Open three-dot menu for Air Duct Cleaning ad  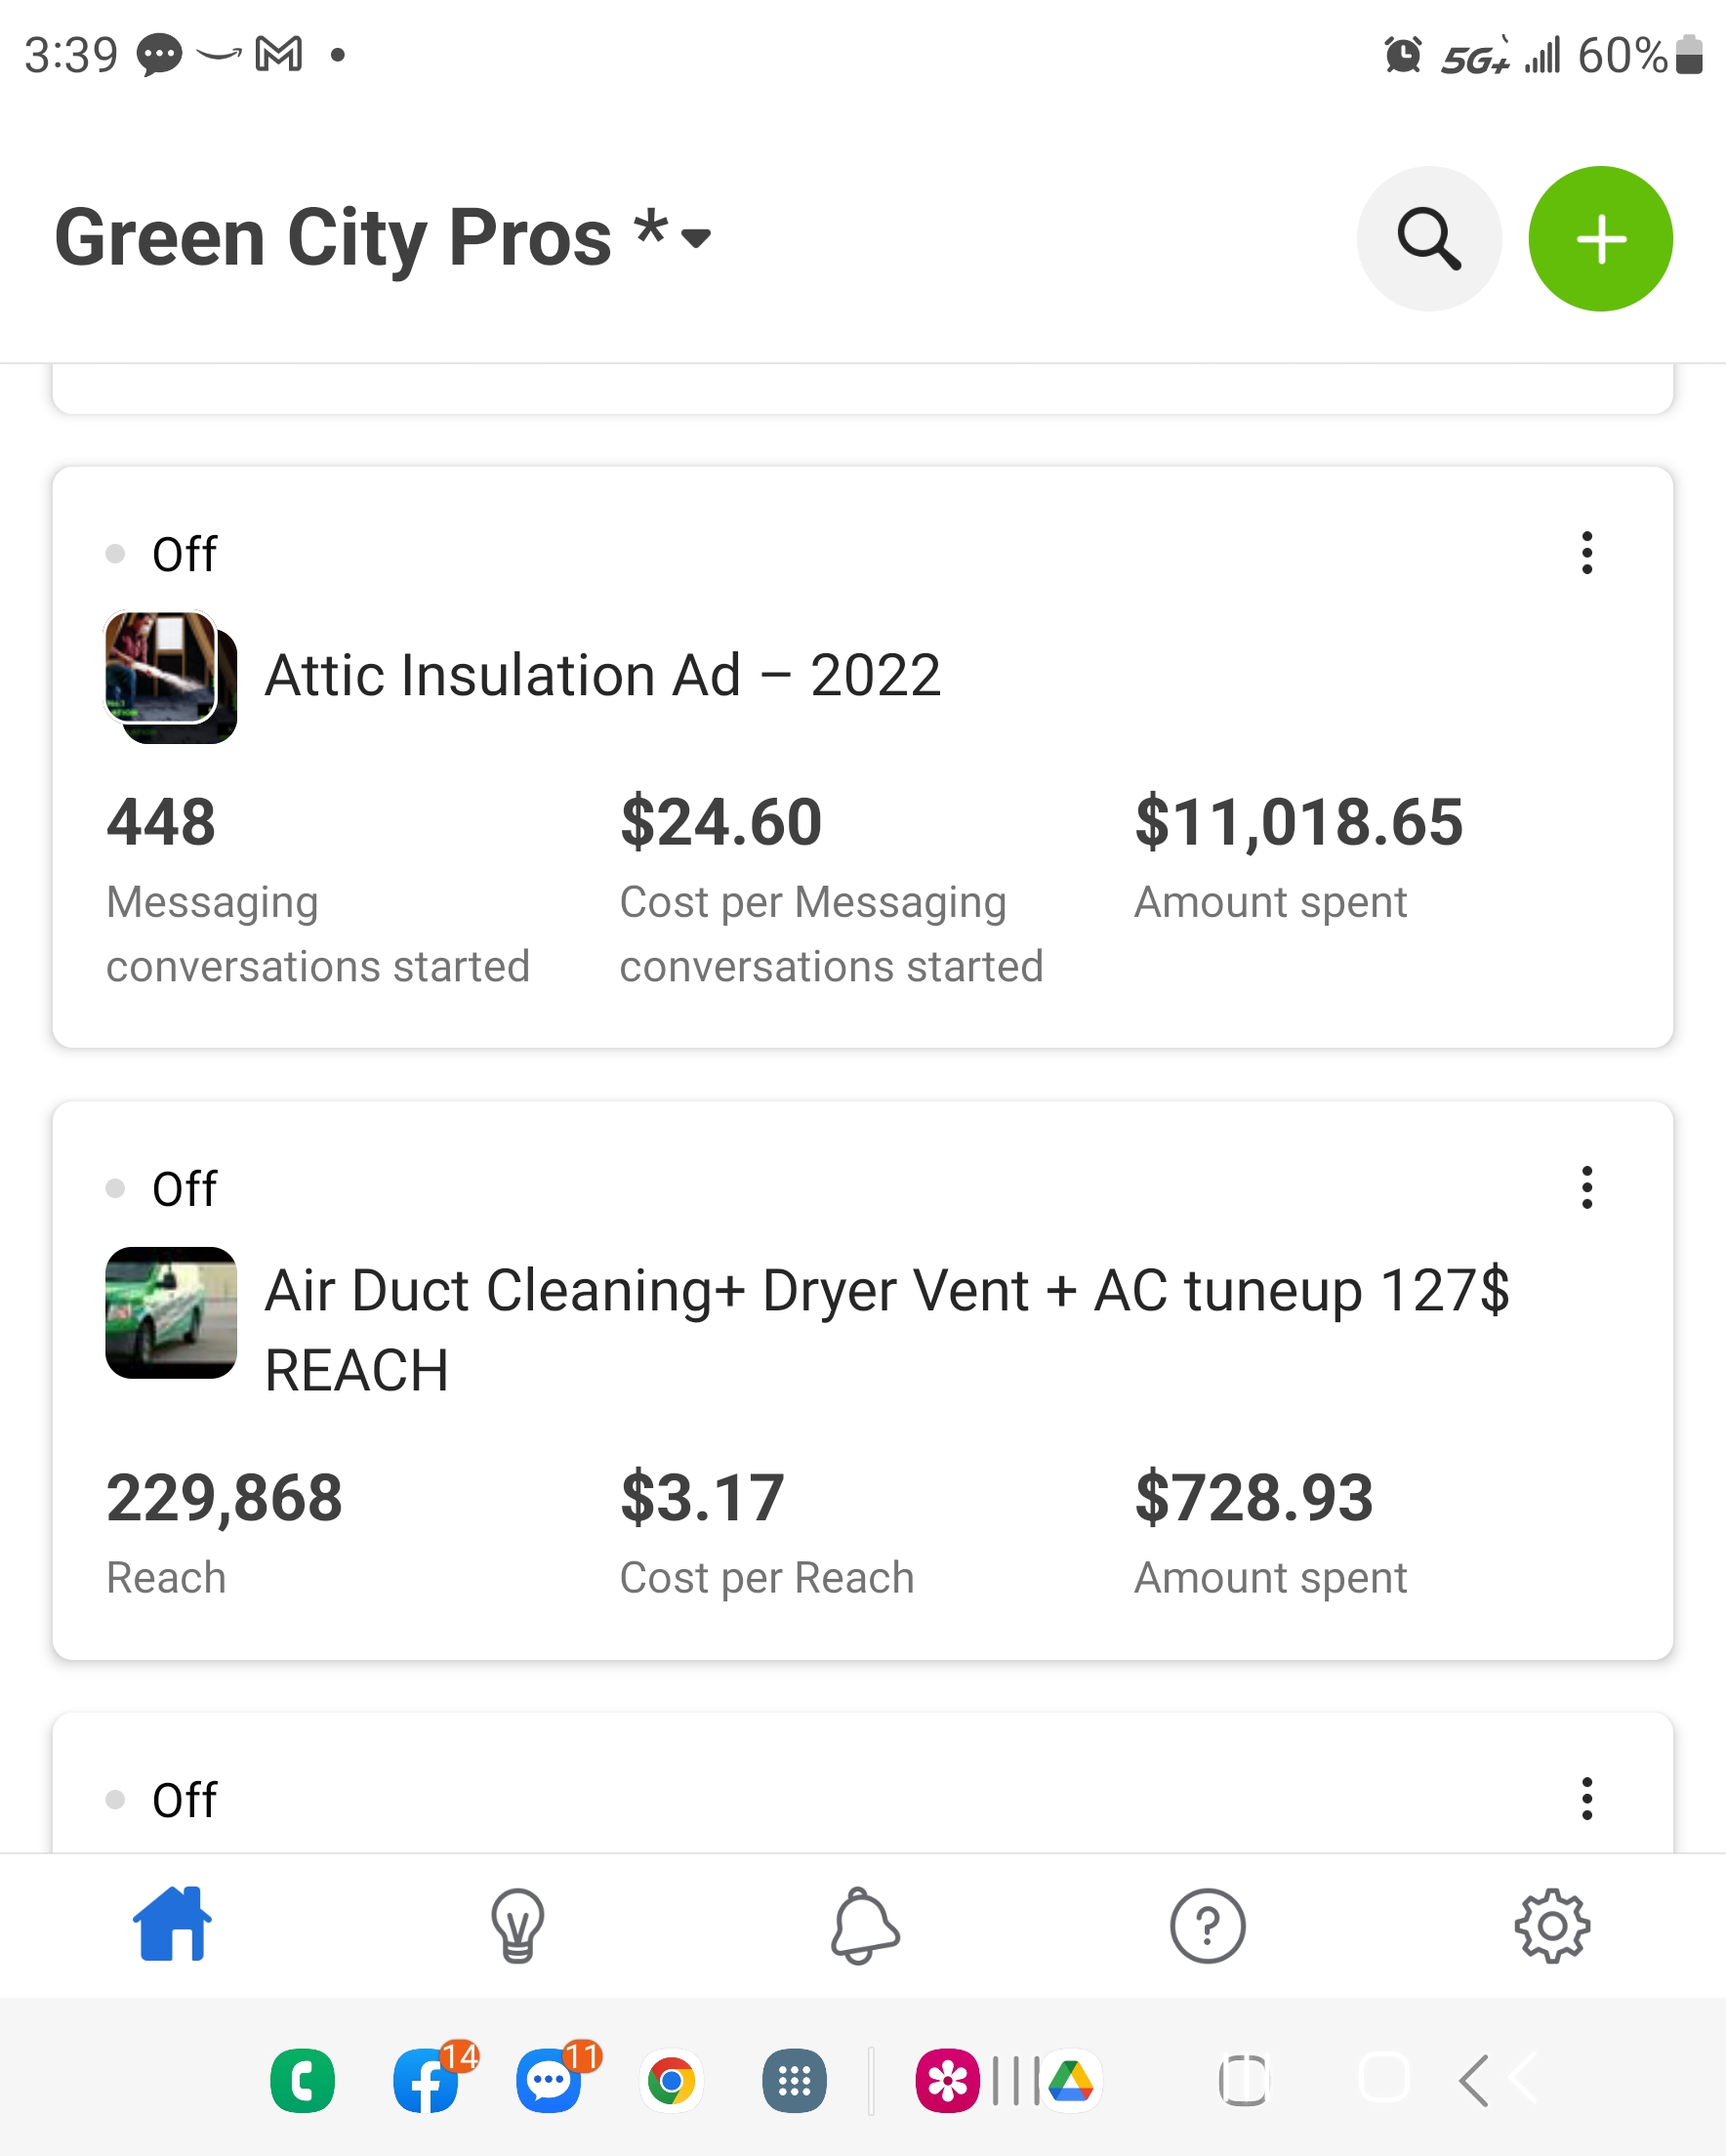[x=1586, y=1188]
